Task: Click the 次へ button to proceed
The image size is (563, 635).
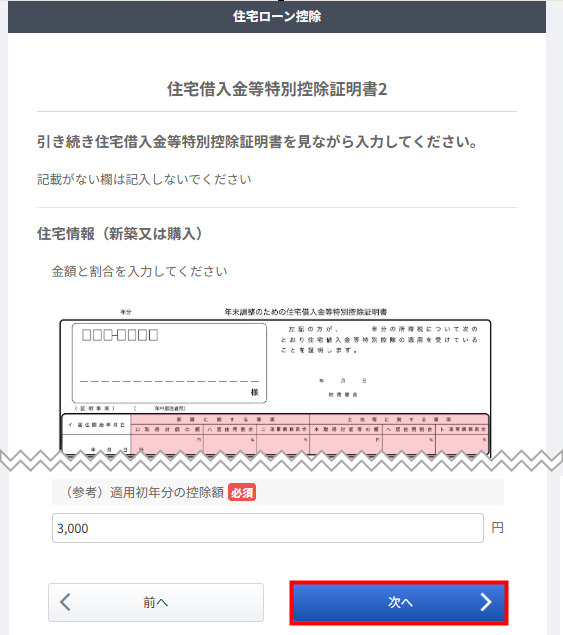Action: pyautogui.click(x=399, y=603)
